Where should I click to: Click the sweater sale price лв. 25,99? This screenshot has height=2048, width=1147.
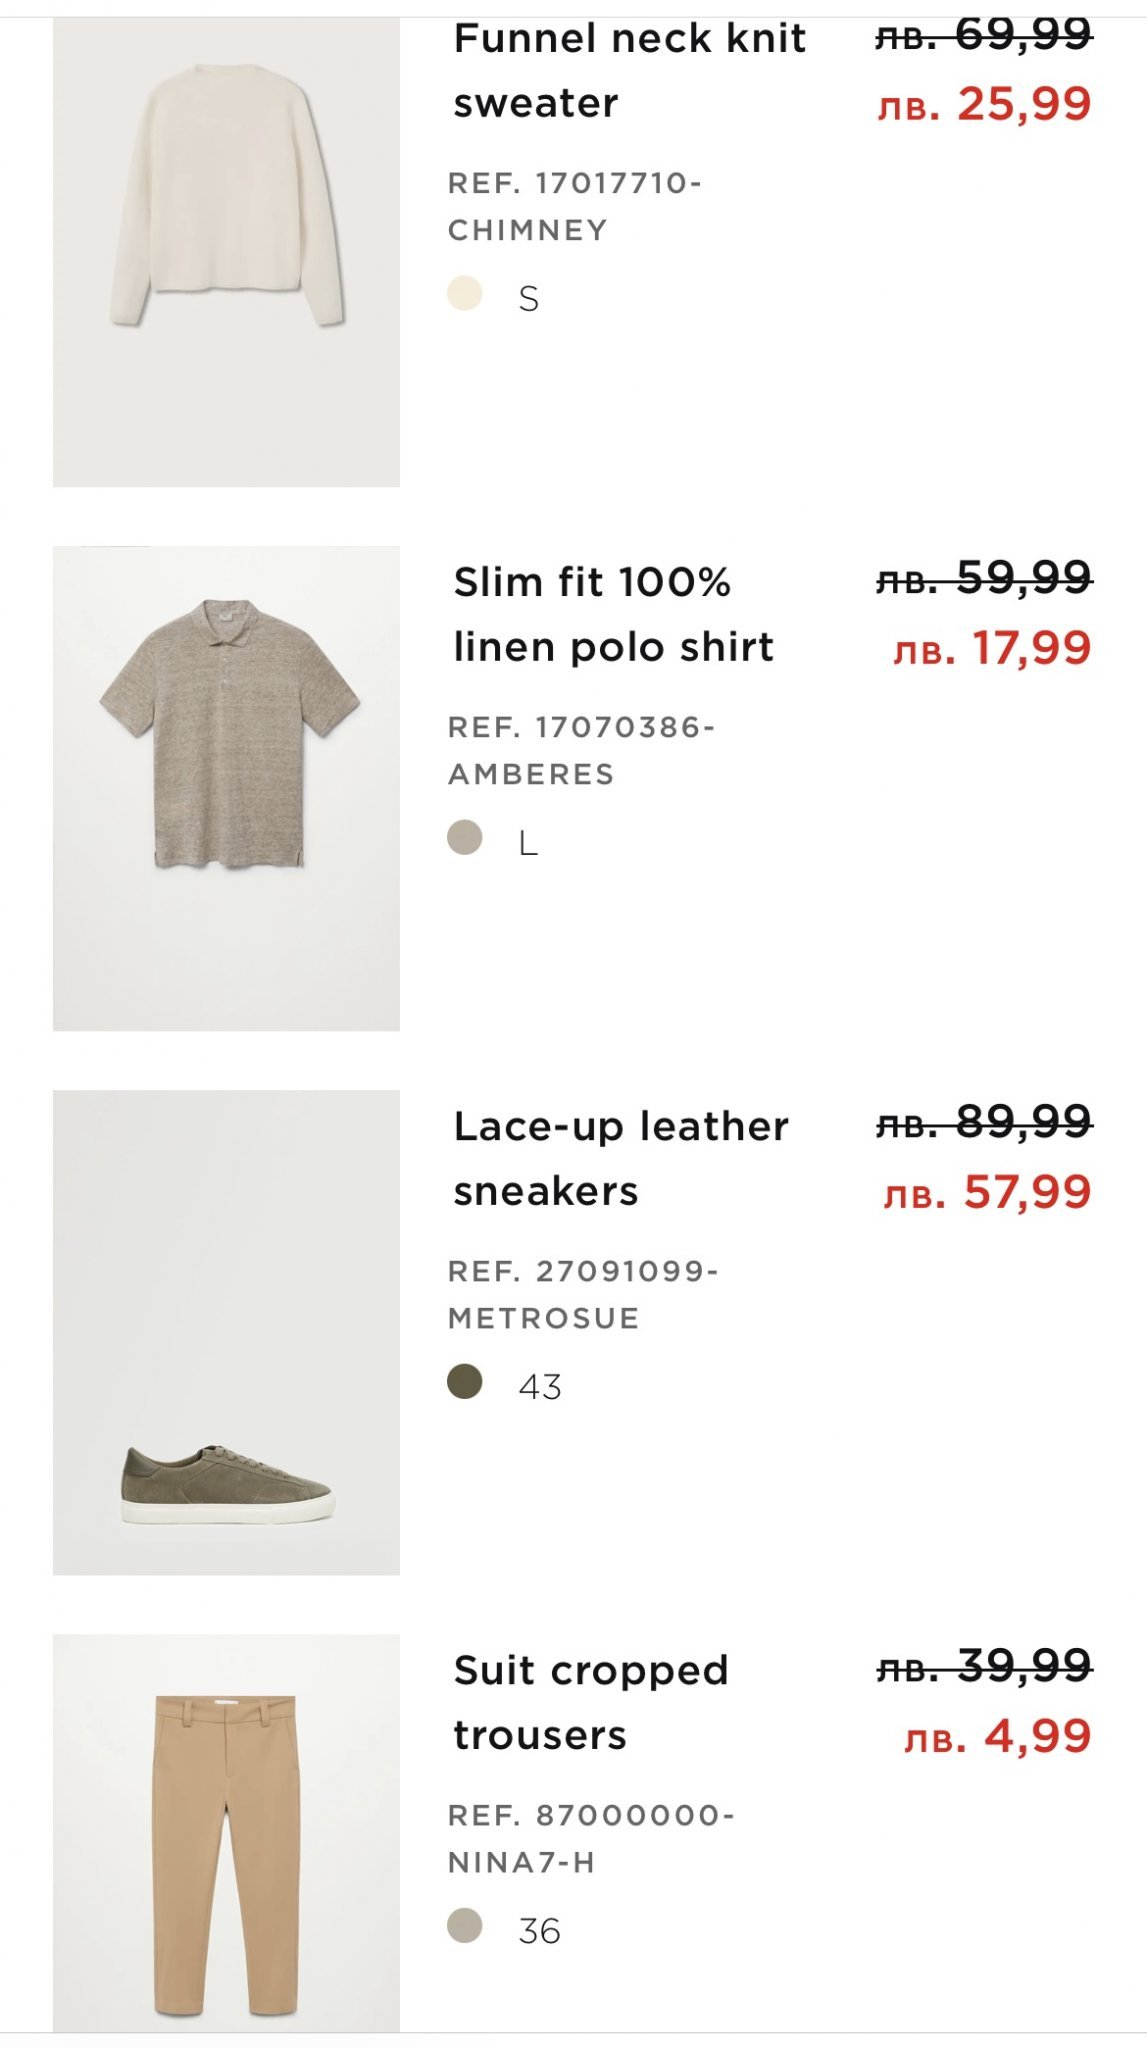pyautogui.click(x=984, y=105)
